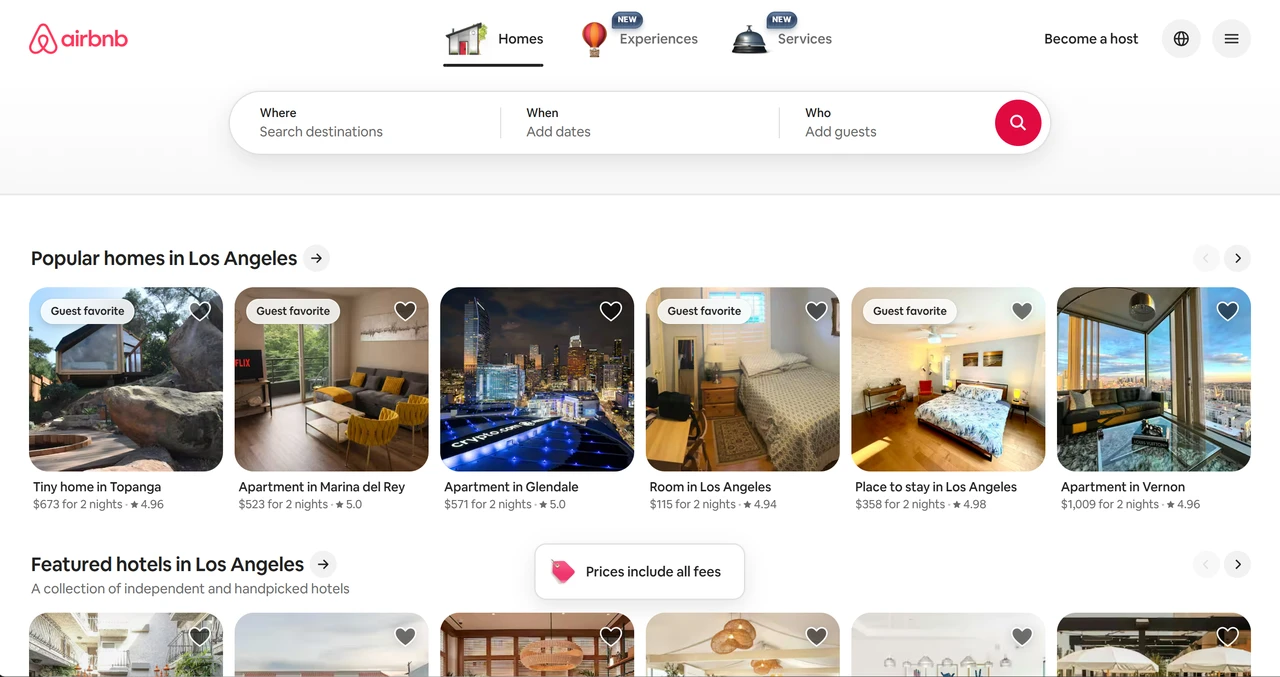Switch to the Experiences tab
Viewport: 1280px width, 677px height.
(658, 38)
